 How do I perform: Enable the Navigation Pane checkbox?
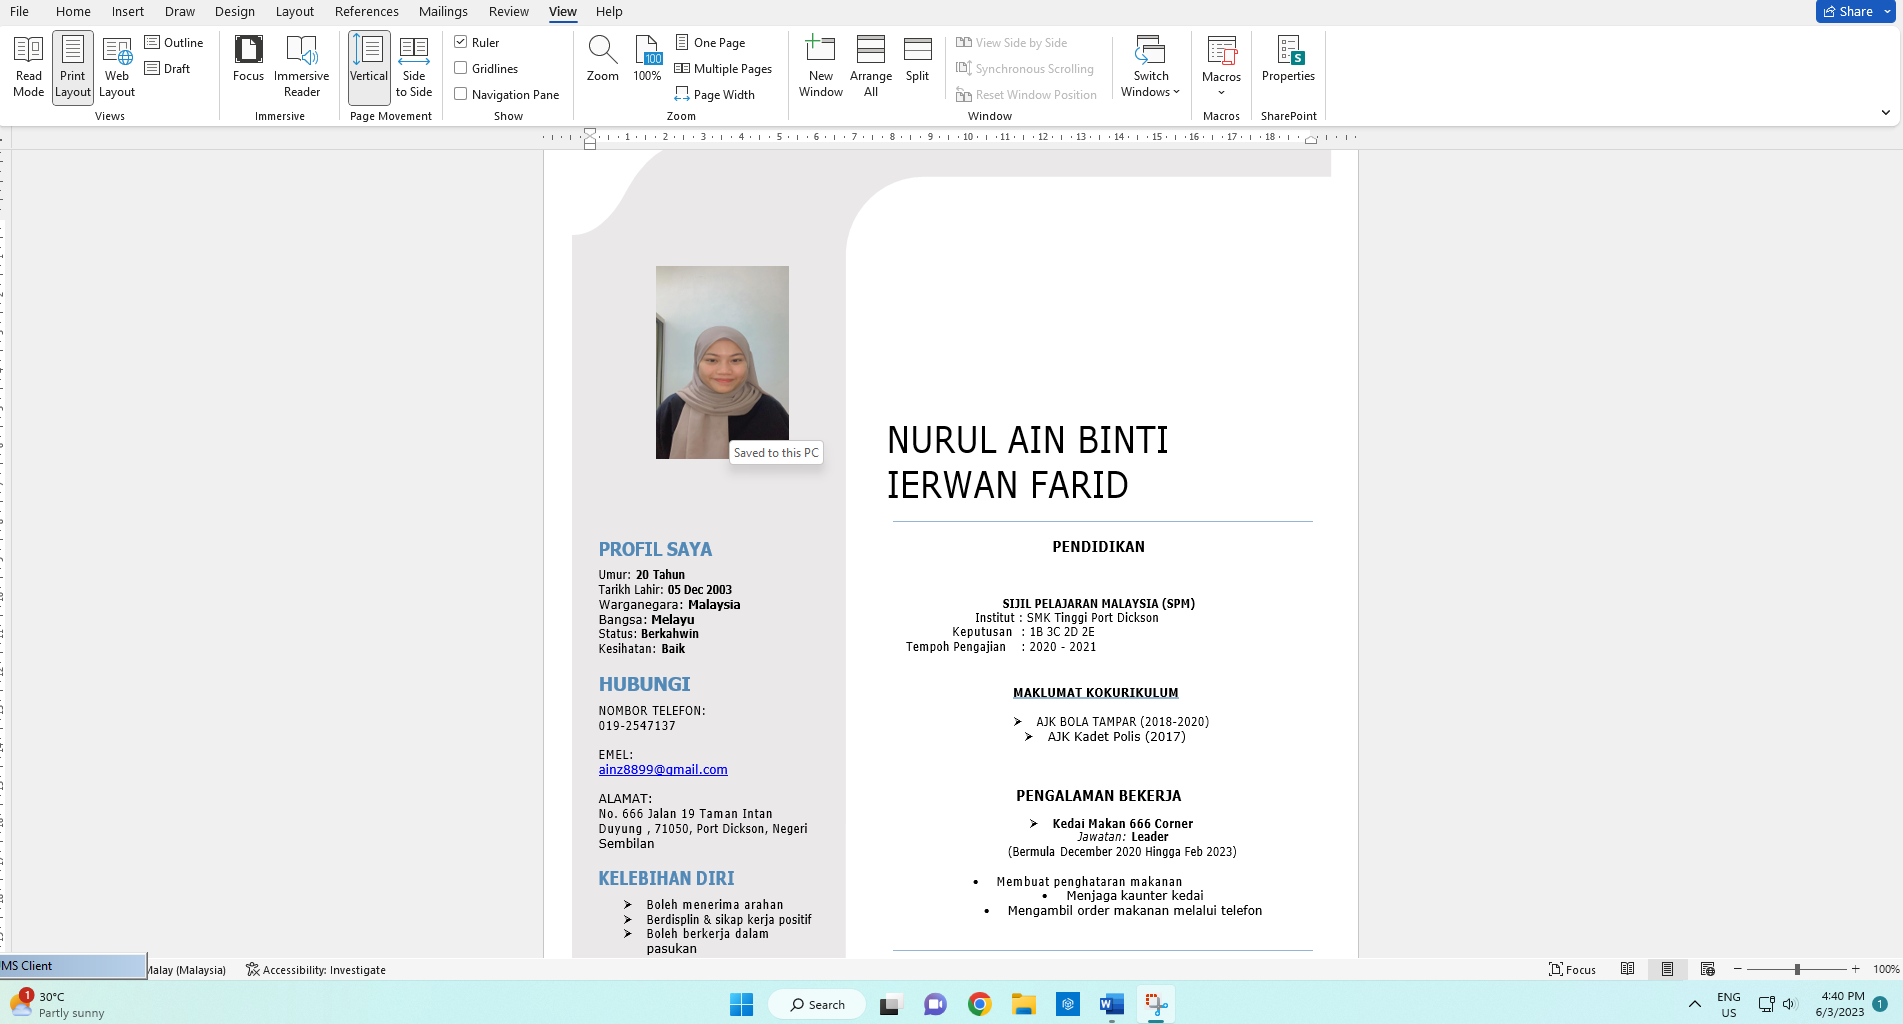(461, 94)
